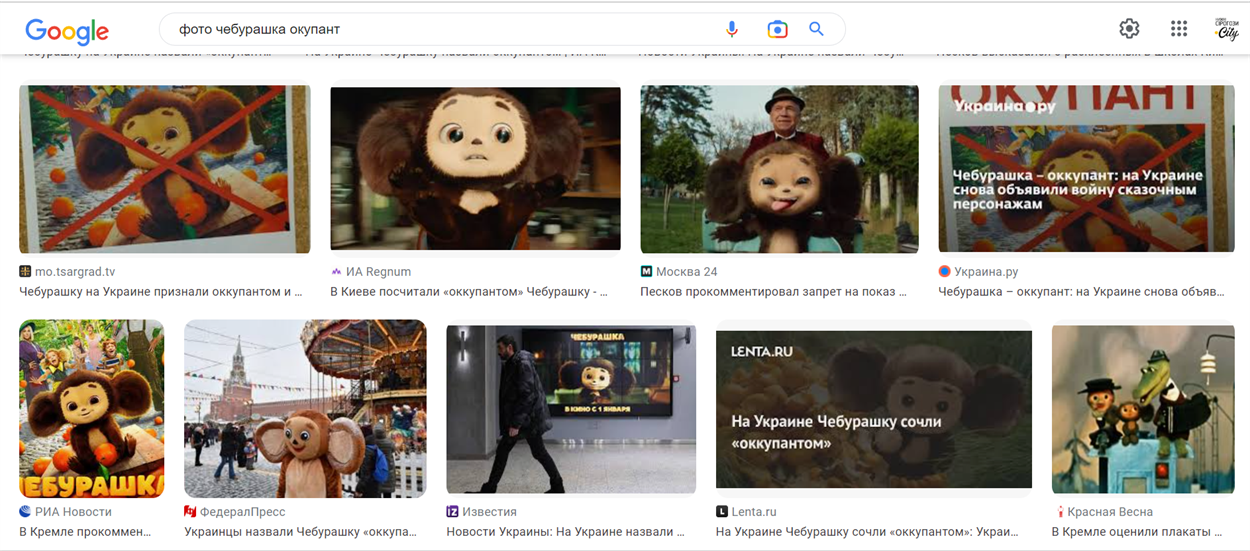
Task: Open link 'На Украине Чебурашку сочли «оккупантом»: Украи...'
Action: [867, 532]
